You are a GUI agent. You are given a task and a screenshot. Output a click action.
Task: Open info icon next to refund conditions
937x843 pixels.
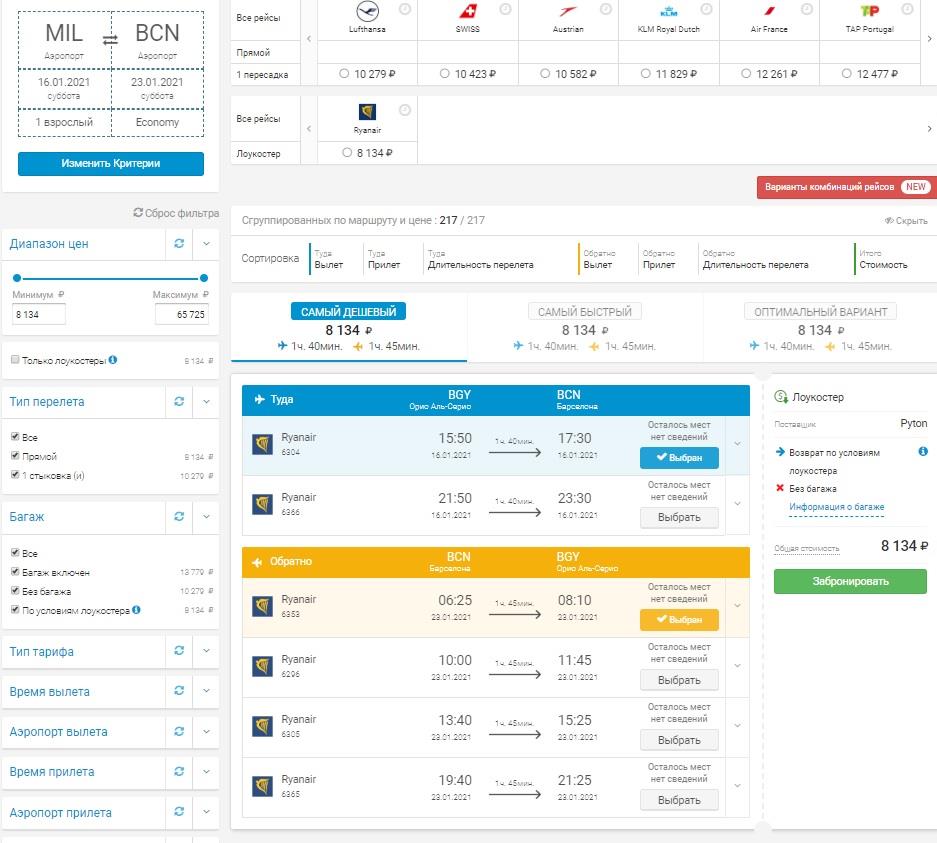coord(923,452)
